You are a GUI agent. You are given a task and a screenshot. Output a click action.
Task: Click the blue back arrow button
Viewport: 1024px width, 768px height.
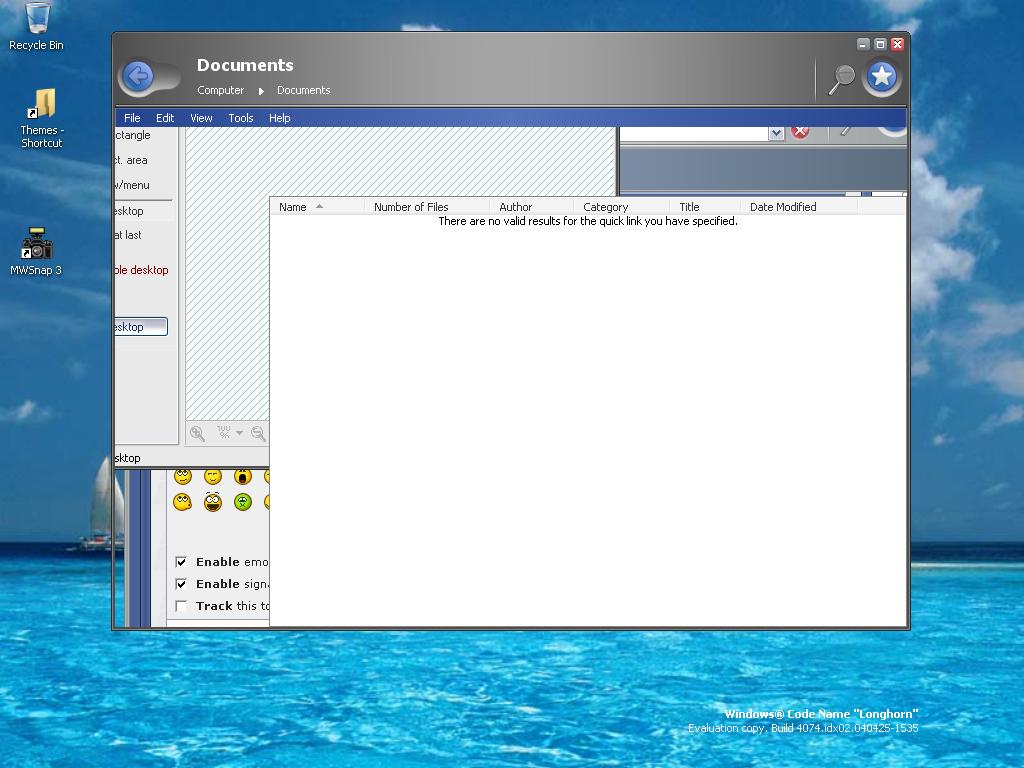tap(138, 77)
